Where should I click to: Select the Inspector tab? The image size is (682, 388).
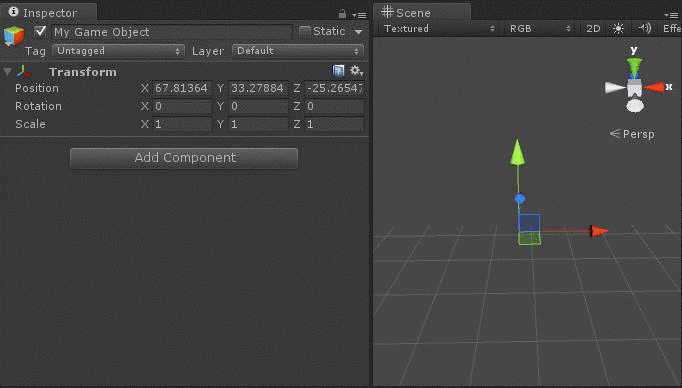click(x=49, y=13)
